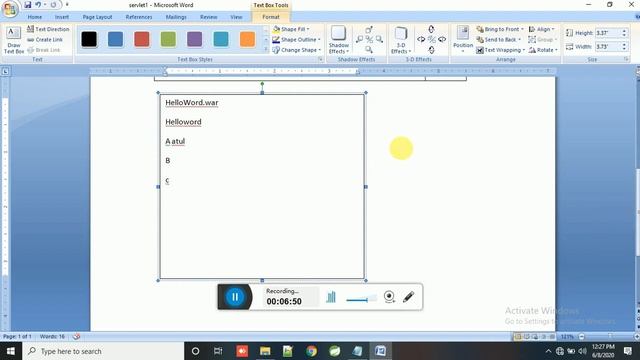Toggle the webcam in recorder toolbar
Image resolution: width=640 pixels, height=360 pixels.
coord(389,297)
